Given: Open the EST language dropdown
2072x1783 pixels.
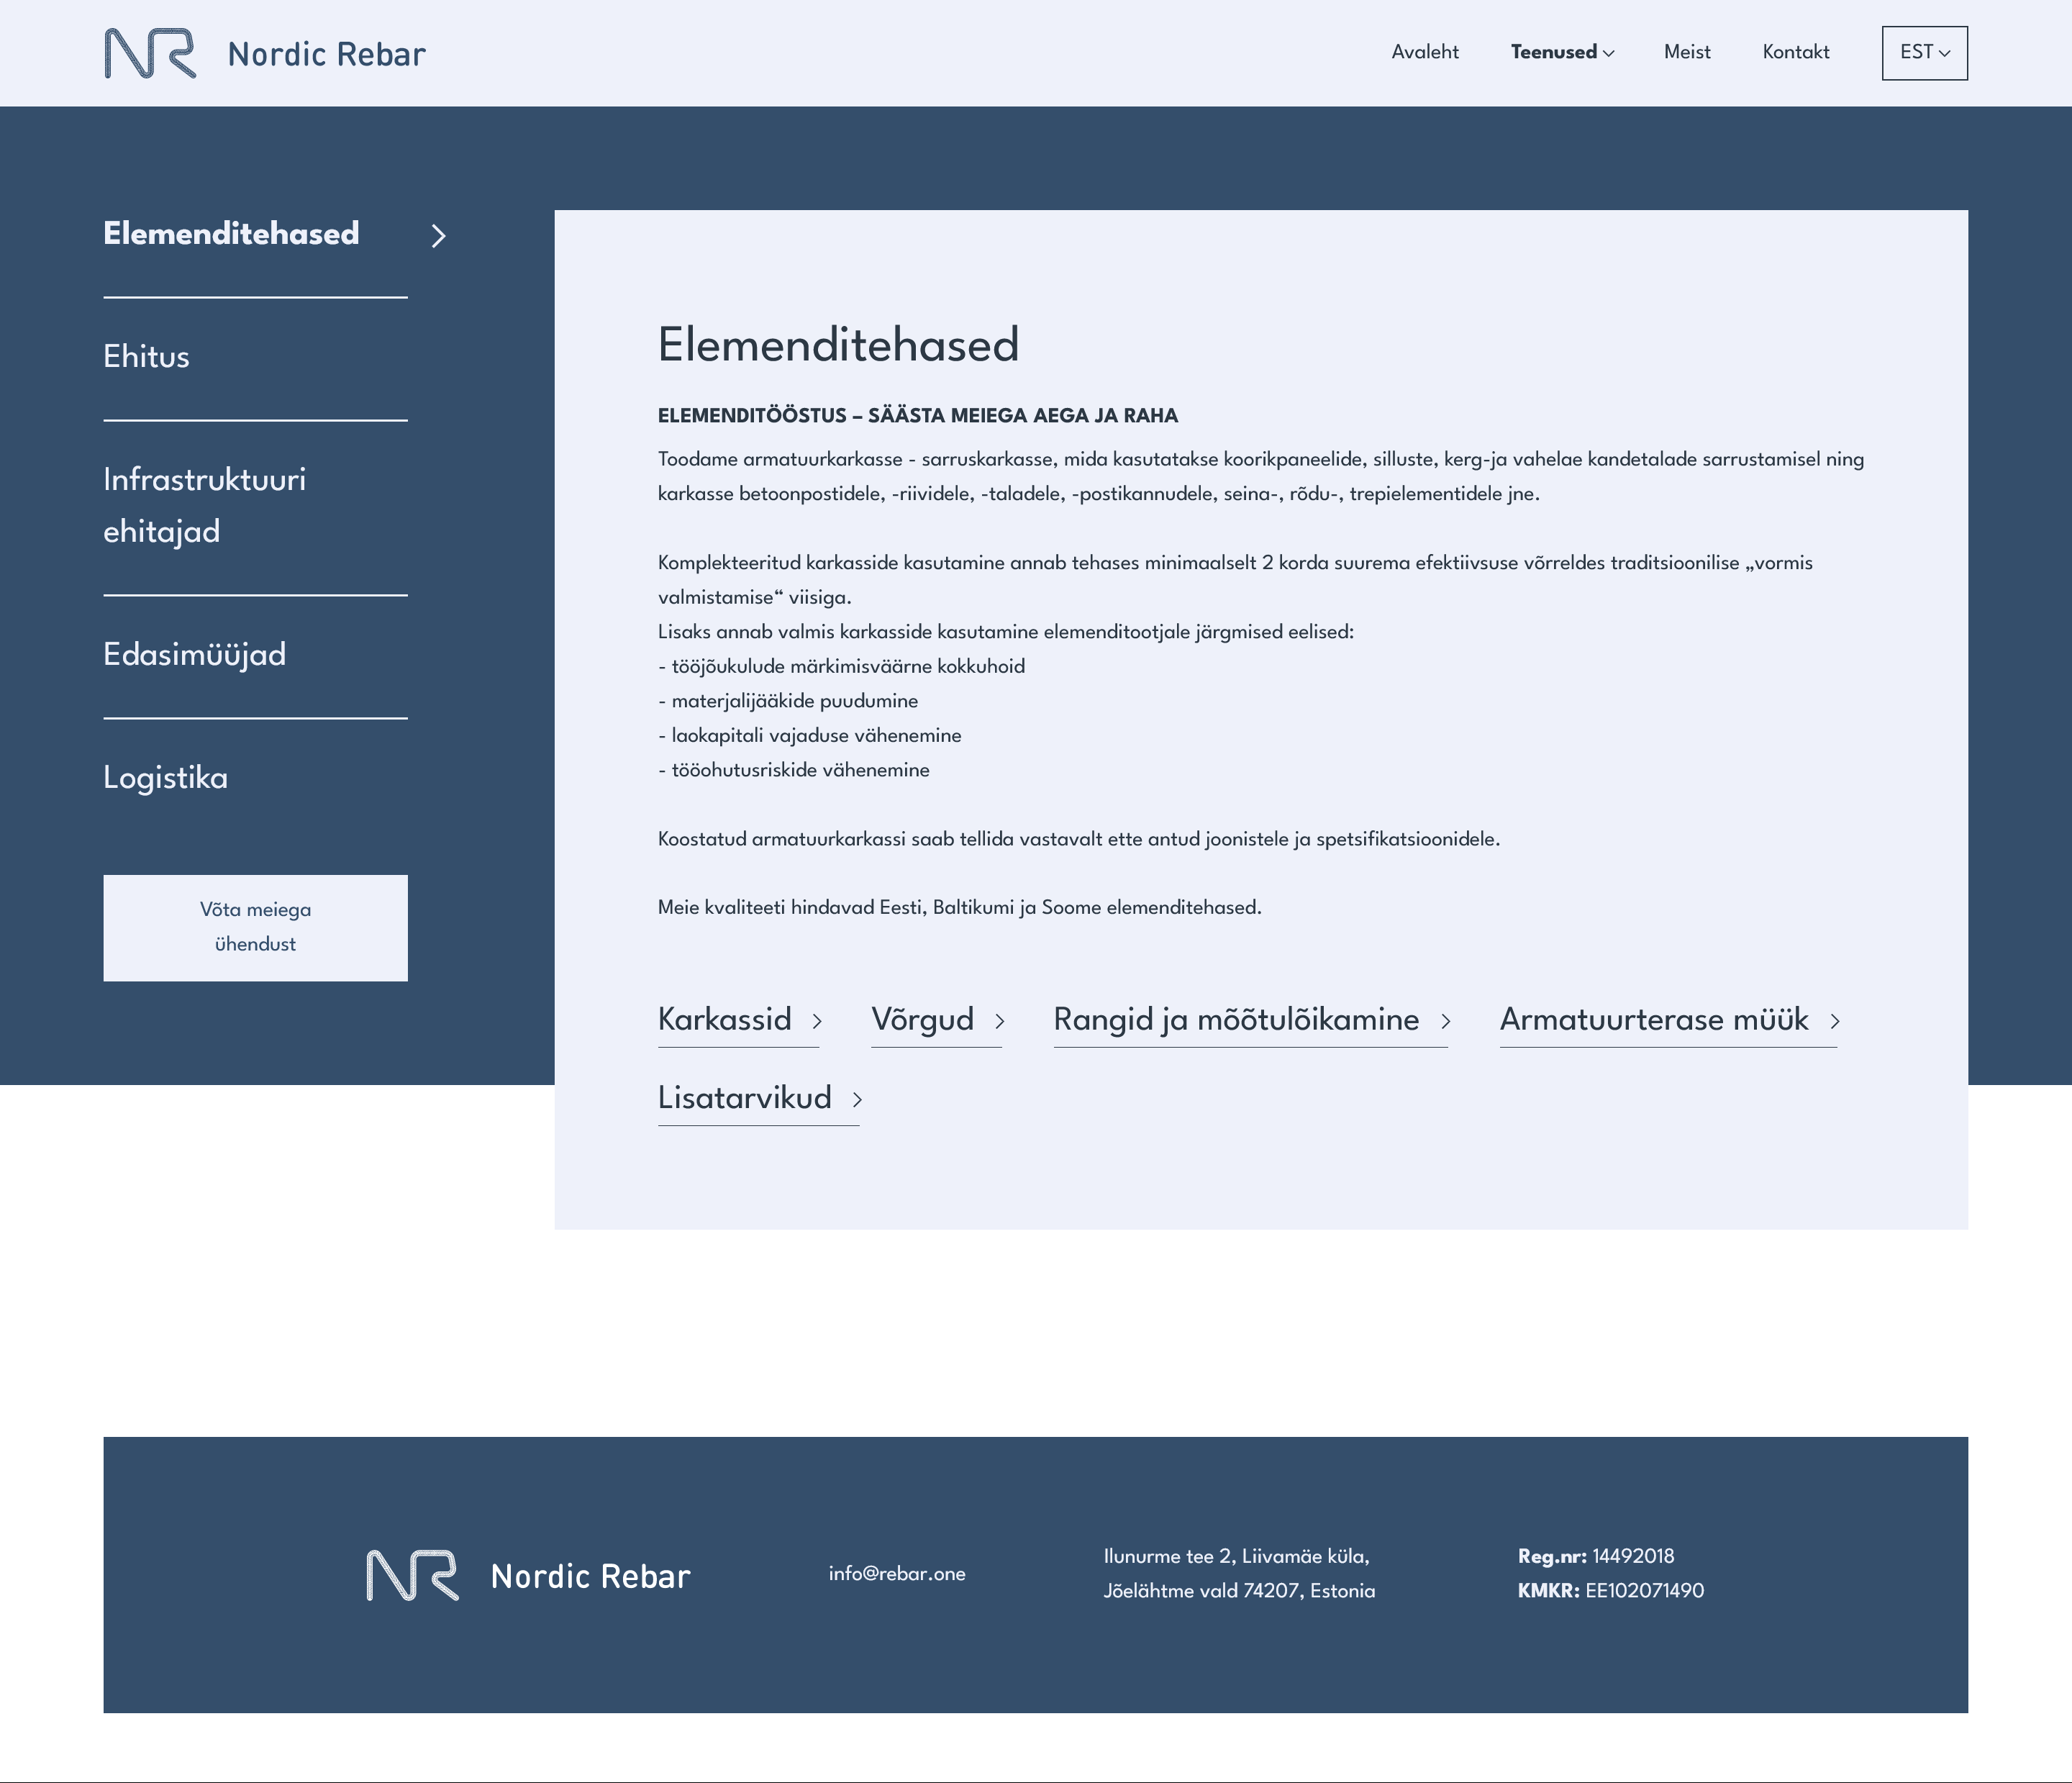Looking at the screenshot, I should (x=1924, y=53).
